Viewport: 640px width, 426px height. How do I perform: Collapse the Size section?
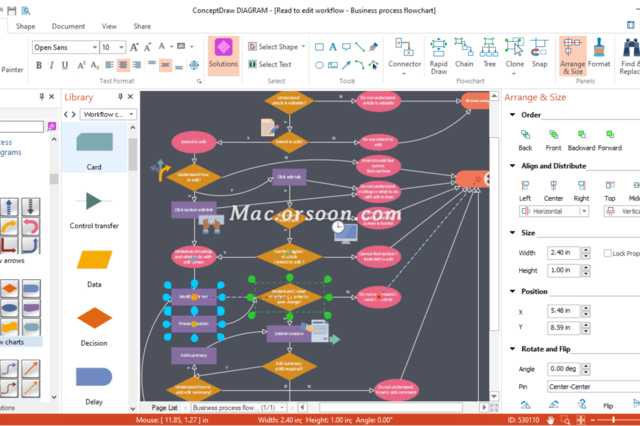(x=513, y=233)
